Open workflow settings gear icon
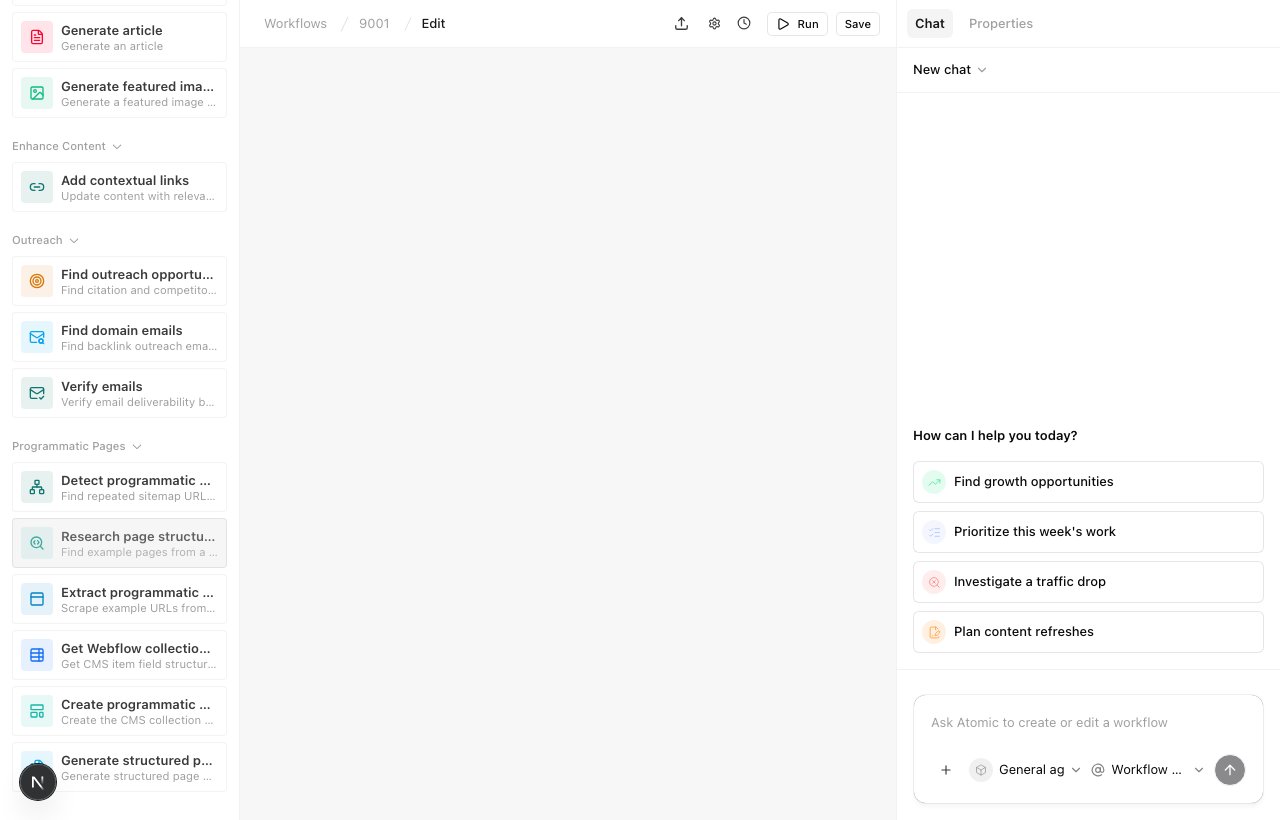The image size is (1280, 820). (x=714, y=24)
